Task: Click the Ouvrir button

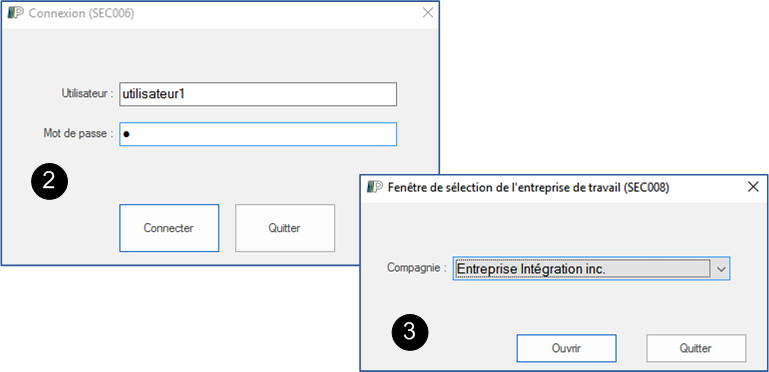Action: (566, 348)
